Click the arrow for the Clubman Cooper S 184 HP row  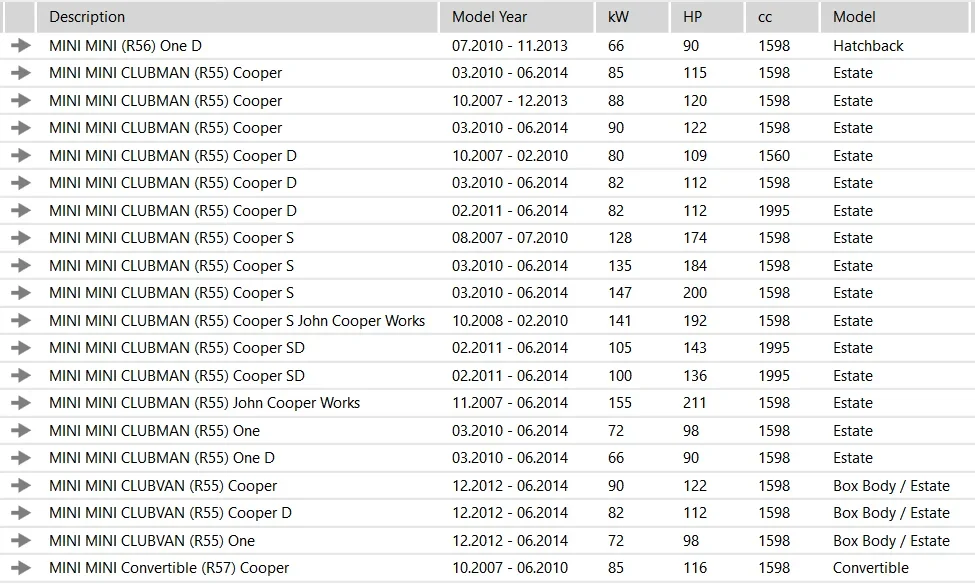coord(21,266)
